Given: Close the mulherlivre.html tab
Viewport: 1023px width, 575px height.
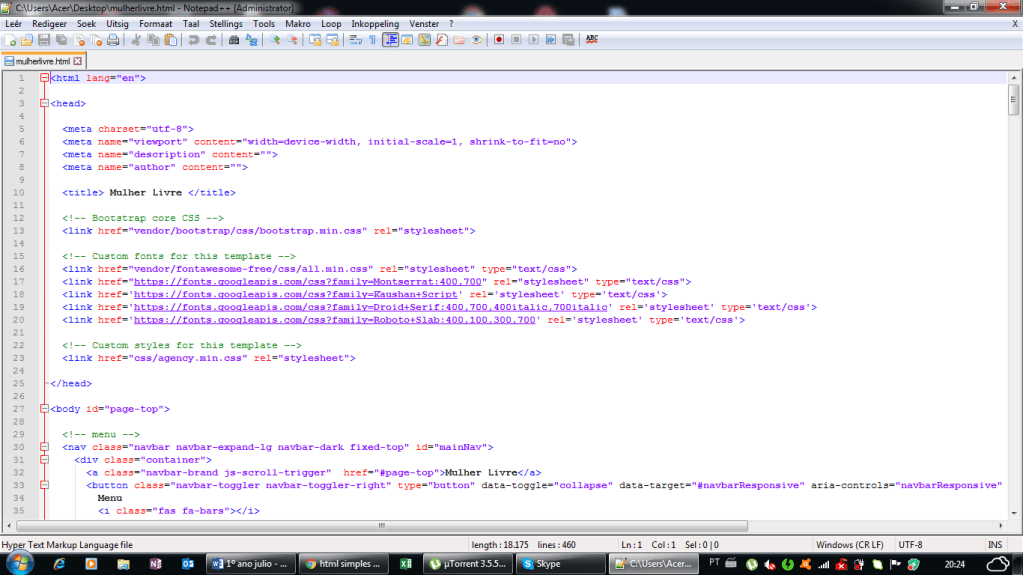Looking at the screenshot, I should pyautogui.click(x=78, y=61).
